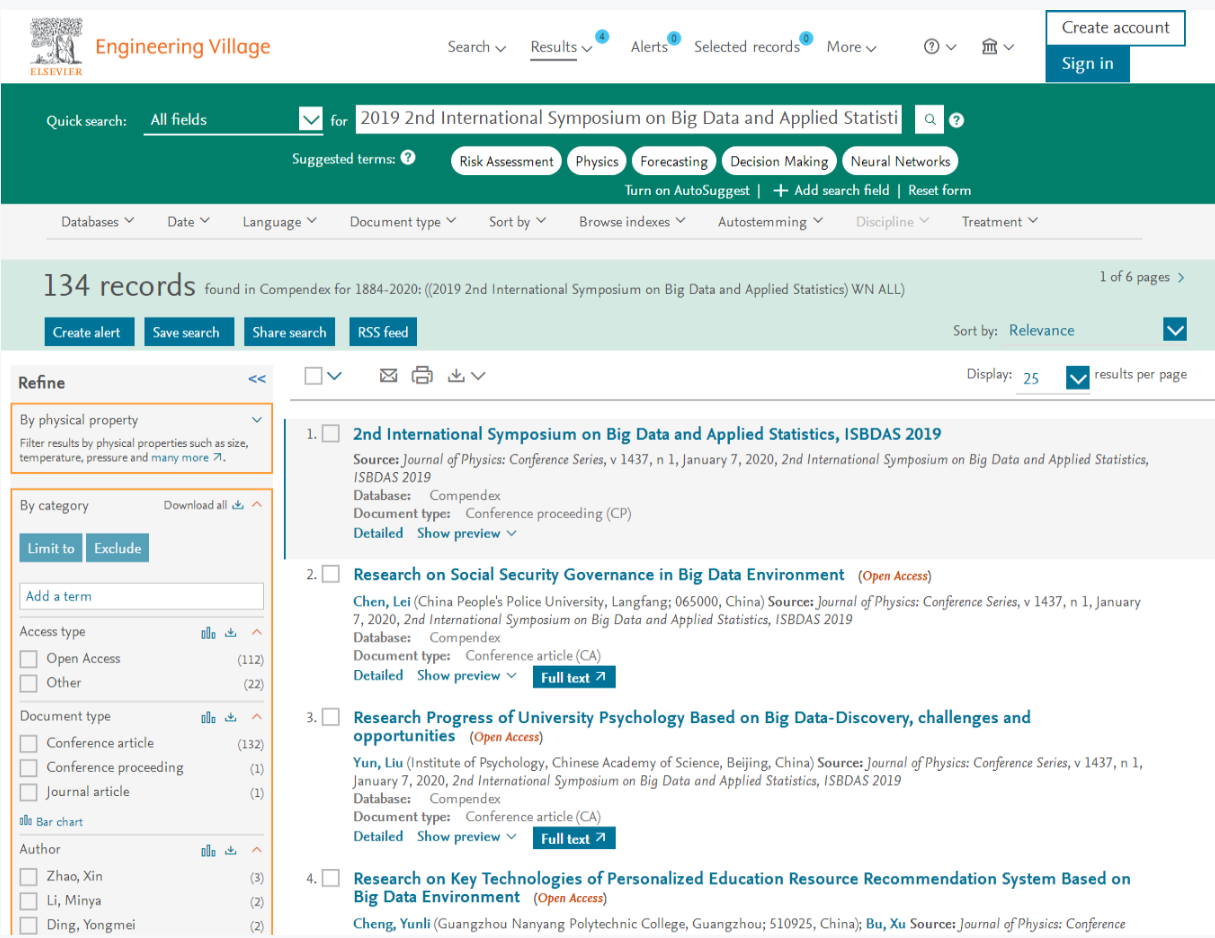This screenshot has height=938, width=1215.
Task: Open the Alerts menu item
Action: coord(649,47)
